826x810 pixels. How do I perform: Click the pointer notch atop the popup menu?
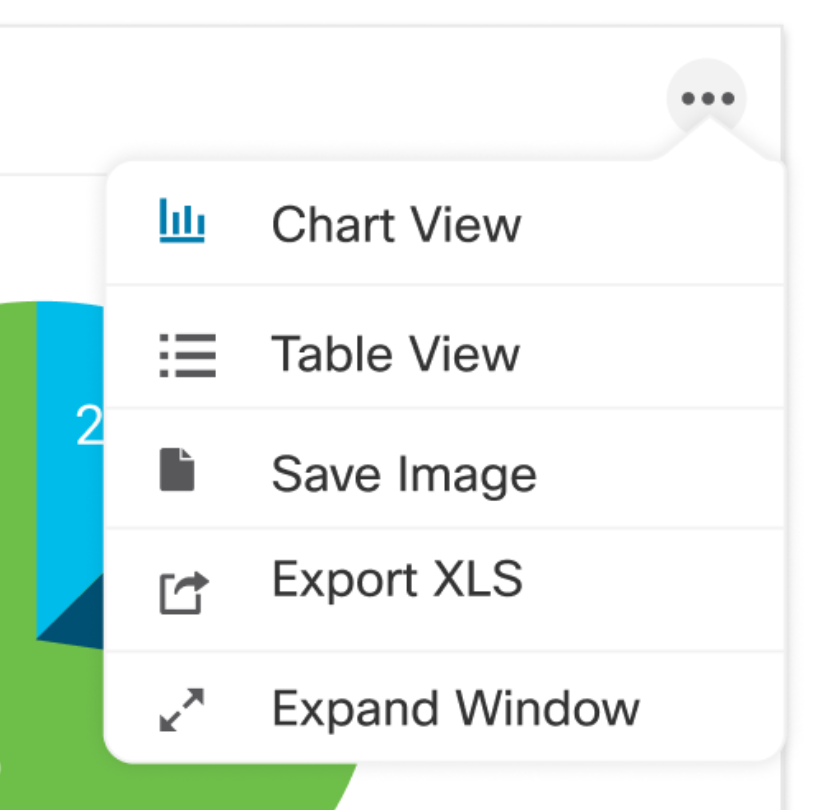tap(707, 139)
